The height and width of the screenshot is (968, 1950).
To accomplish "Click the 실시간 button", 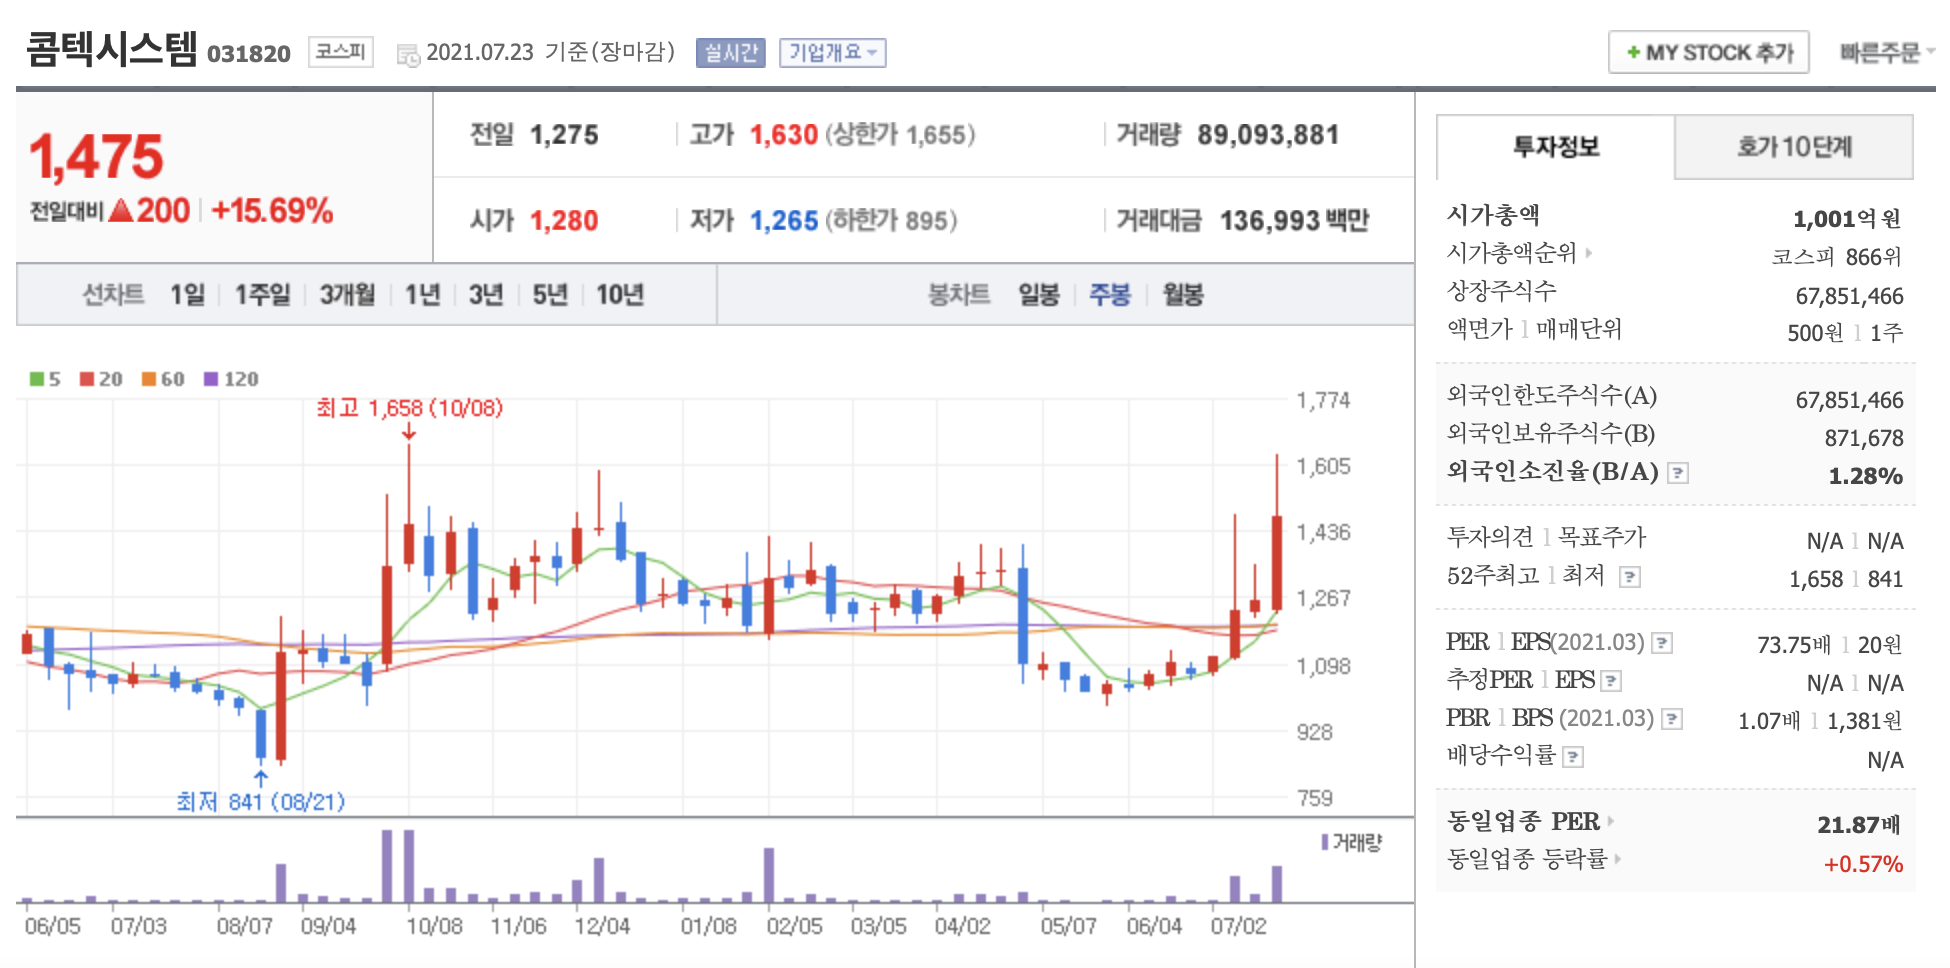I will click(731, 52).
